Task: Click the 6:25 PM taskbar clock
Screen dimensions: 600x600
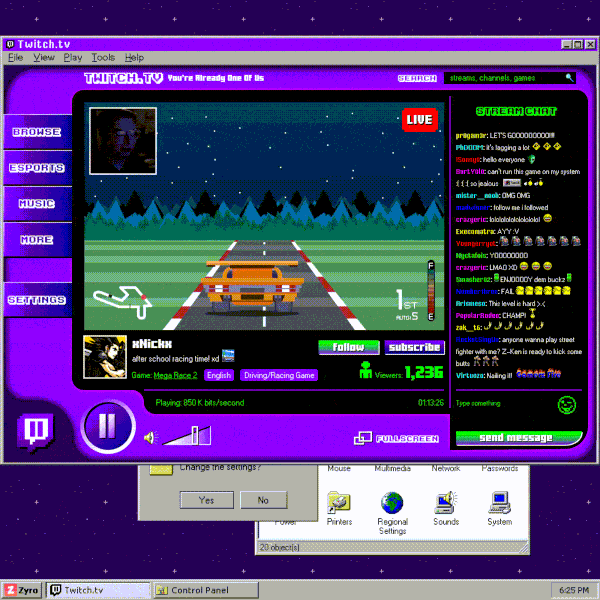Action: tap(574, 590)
